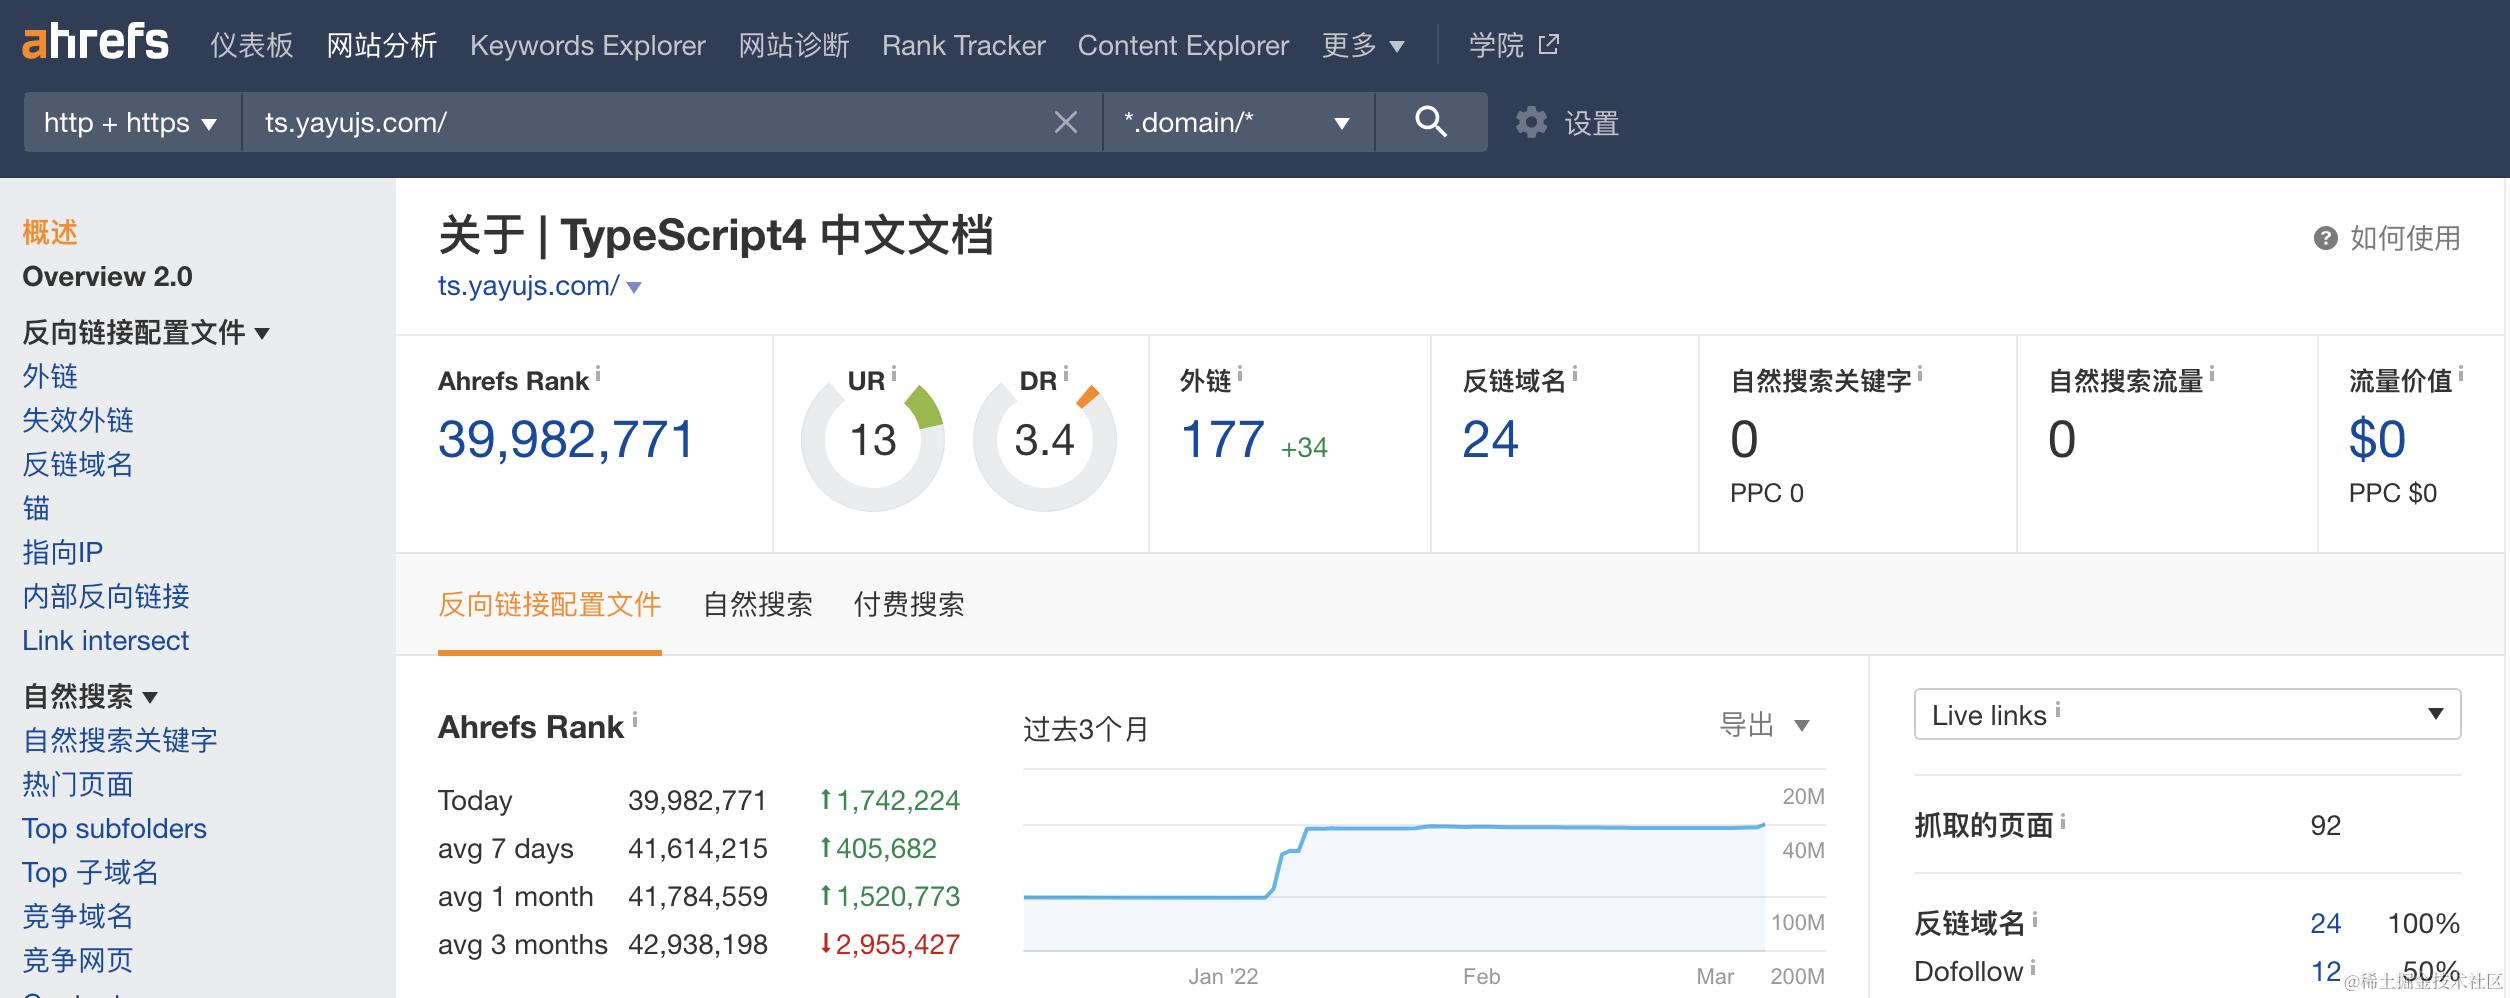Open the 导出 export dropdown
The height and width of the screenshot is (998, 2510).
(1765, 724)
